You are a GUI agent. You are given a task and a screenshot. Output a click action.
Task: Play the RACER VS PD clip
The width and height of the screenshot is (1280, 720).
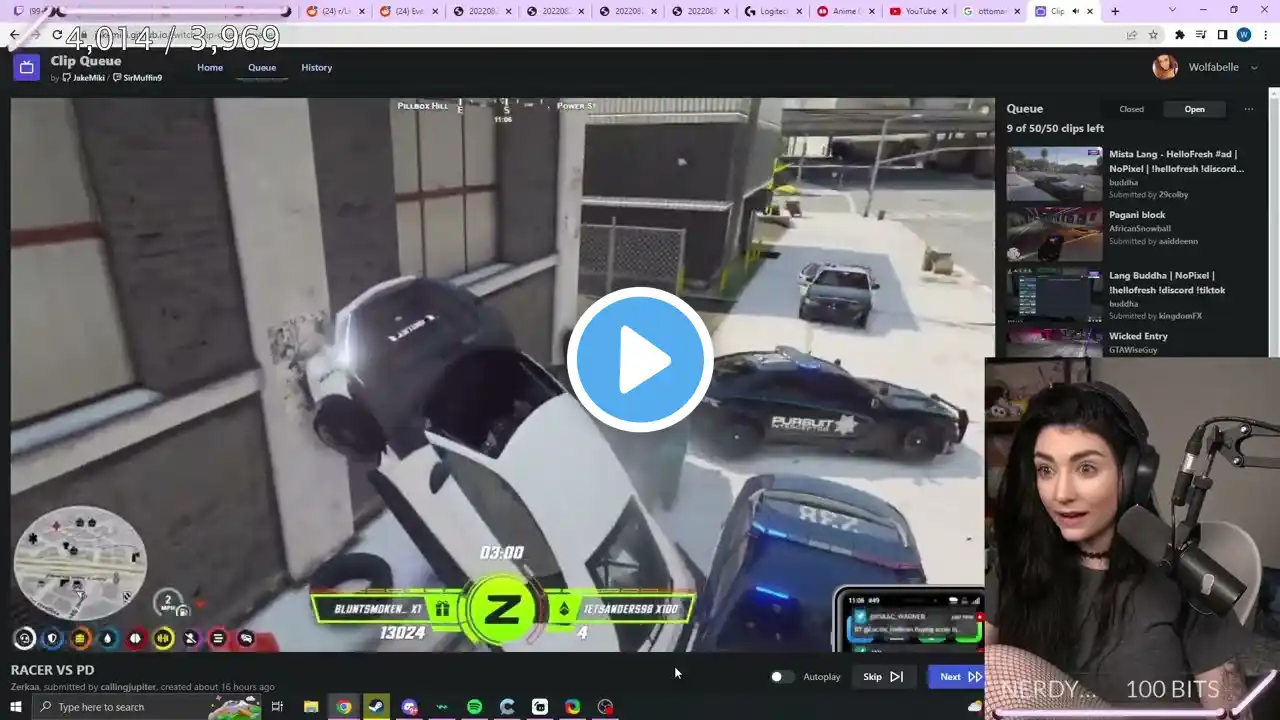640,360
